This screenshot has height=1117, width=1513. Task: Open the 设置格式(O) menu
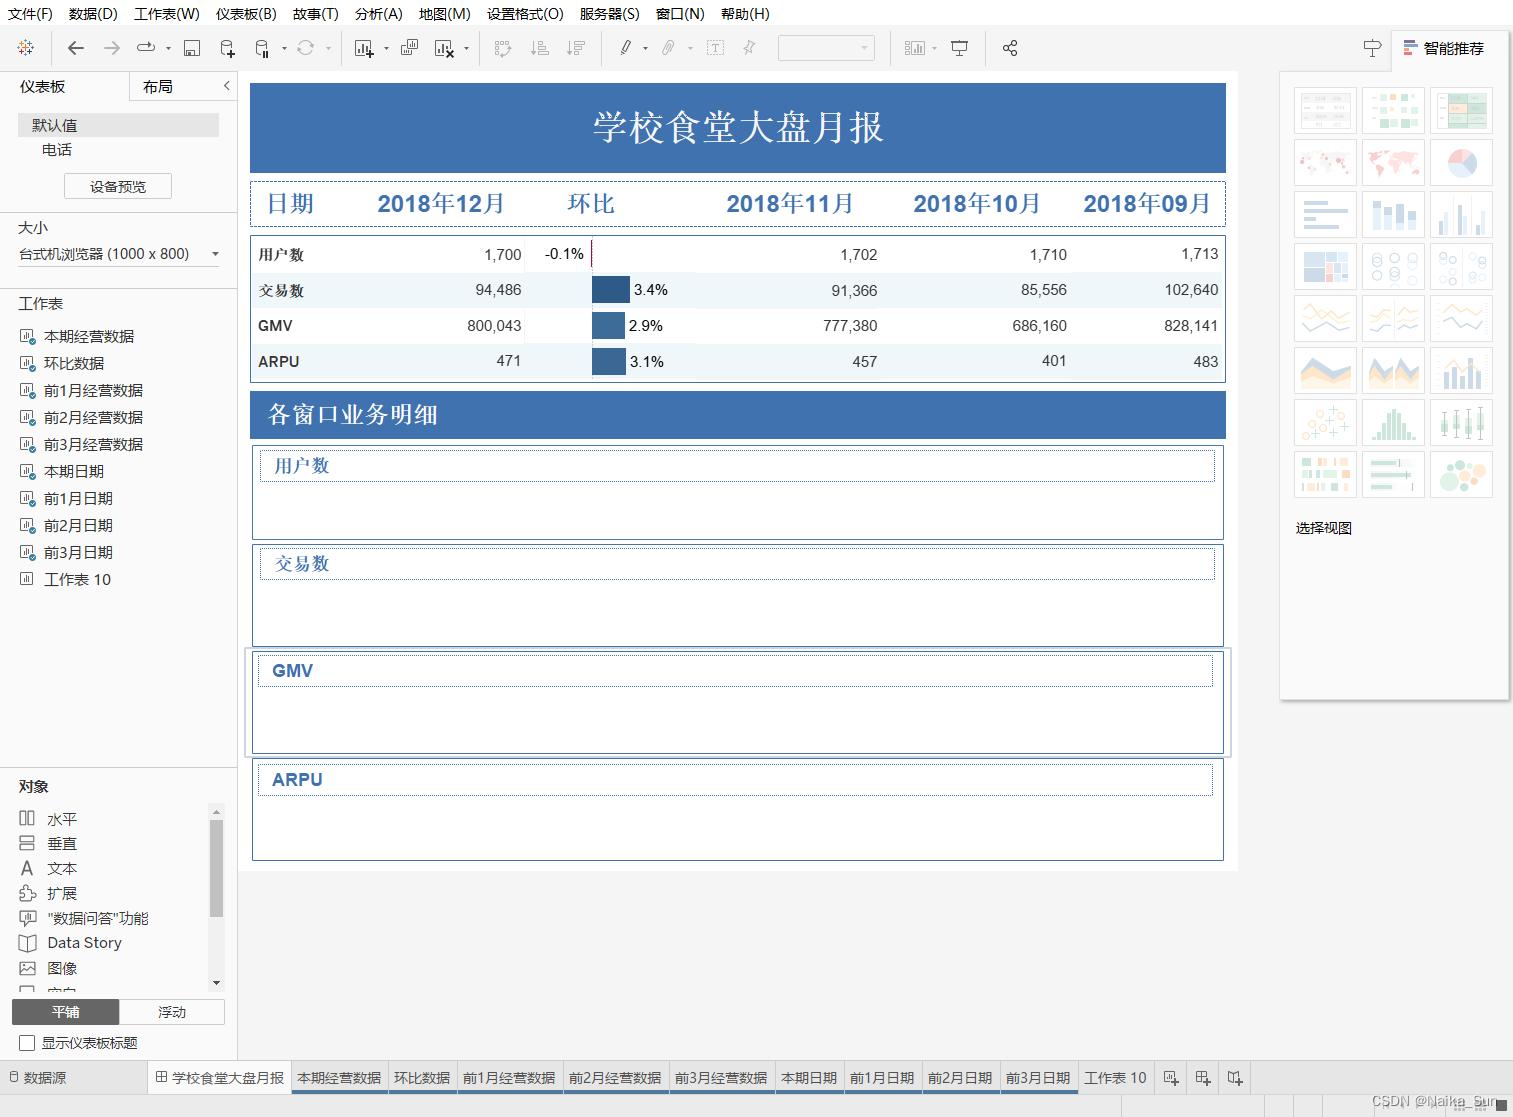click(525, 14)
